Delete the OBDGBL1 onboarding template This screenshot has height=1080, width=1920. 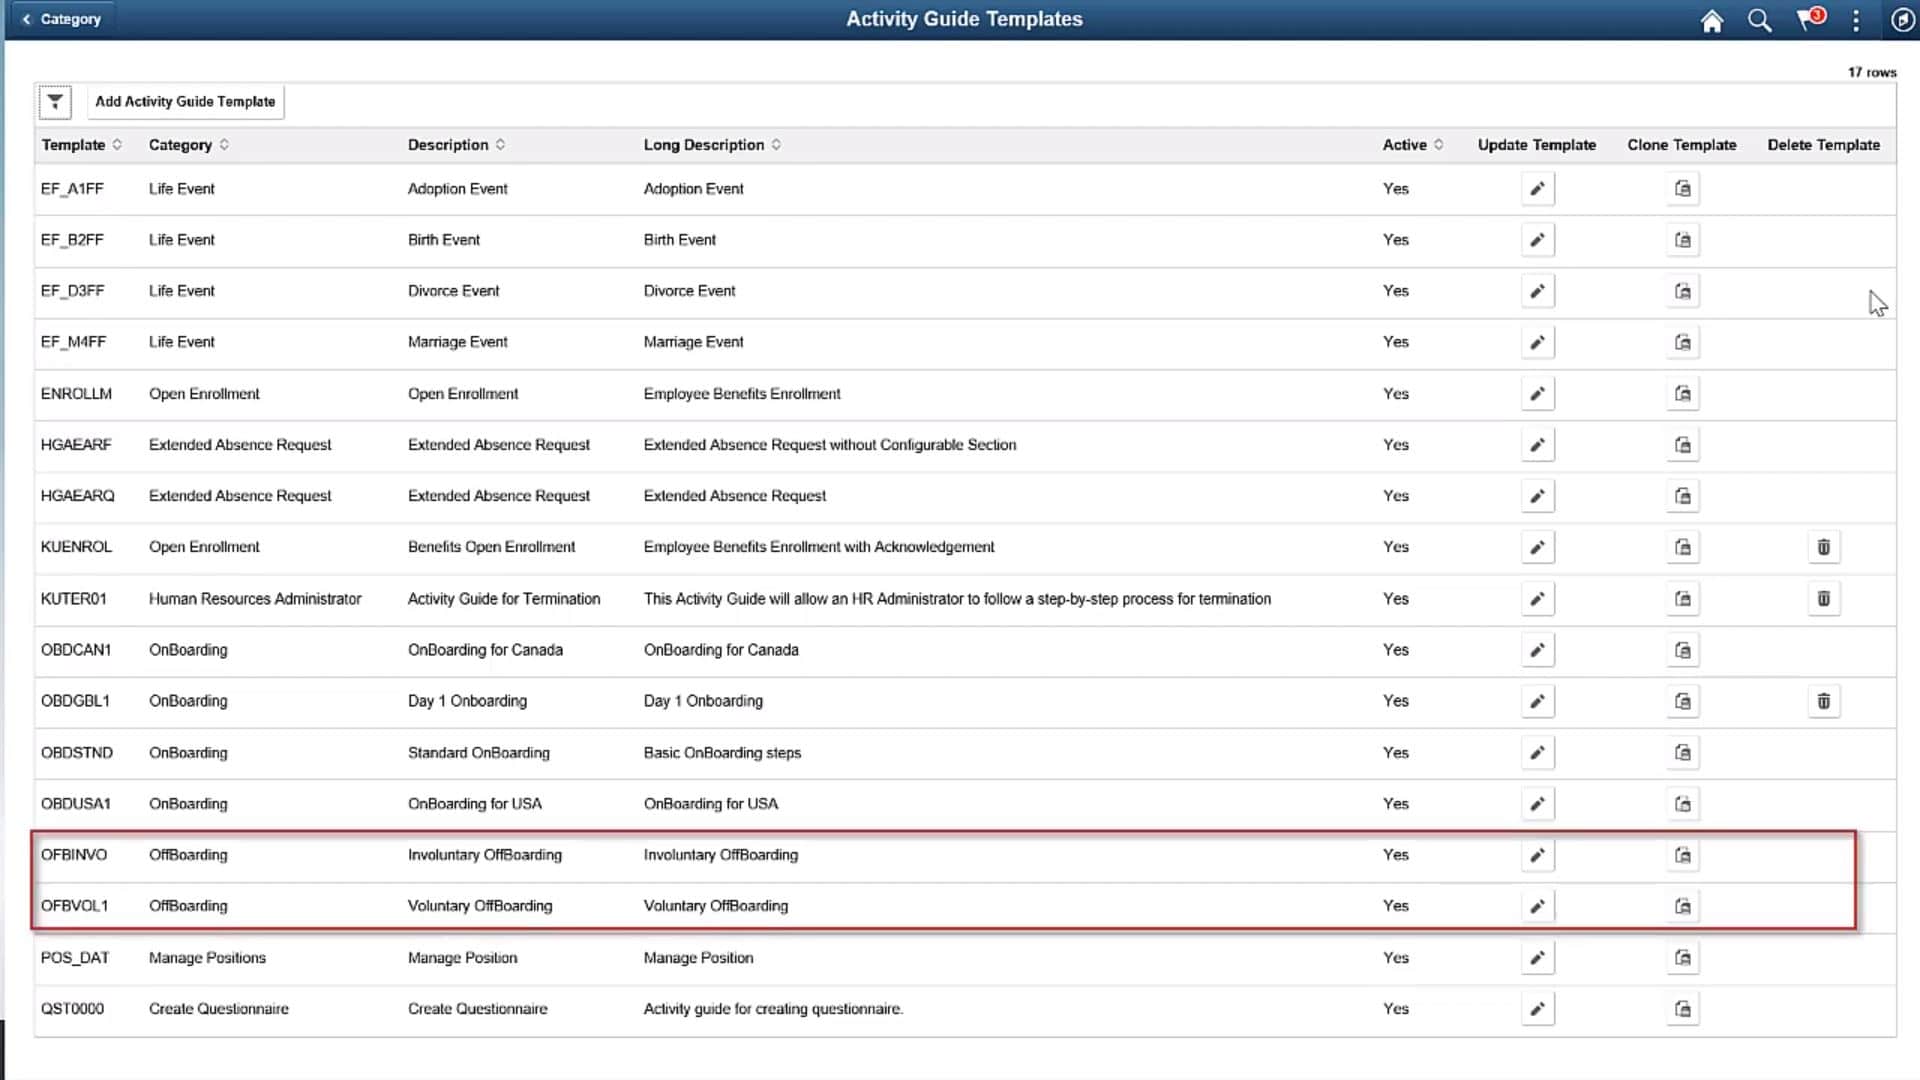pyautogui.click(x=1823, y=701)
